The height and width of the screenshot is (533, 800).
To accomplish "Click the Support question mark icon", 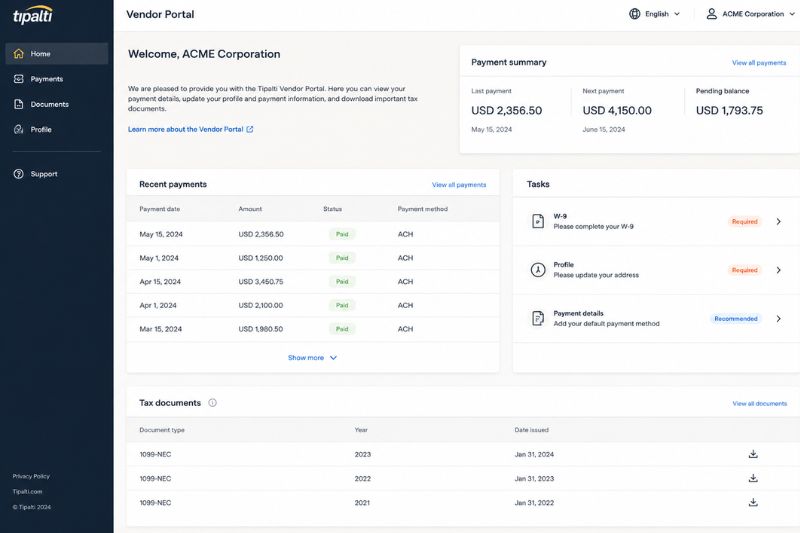I will (x=19, y=174).
